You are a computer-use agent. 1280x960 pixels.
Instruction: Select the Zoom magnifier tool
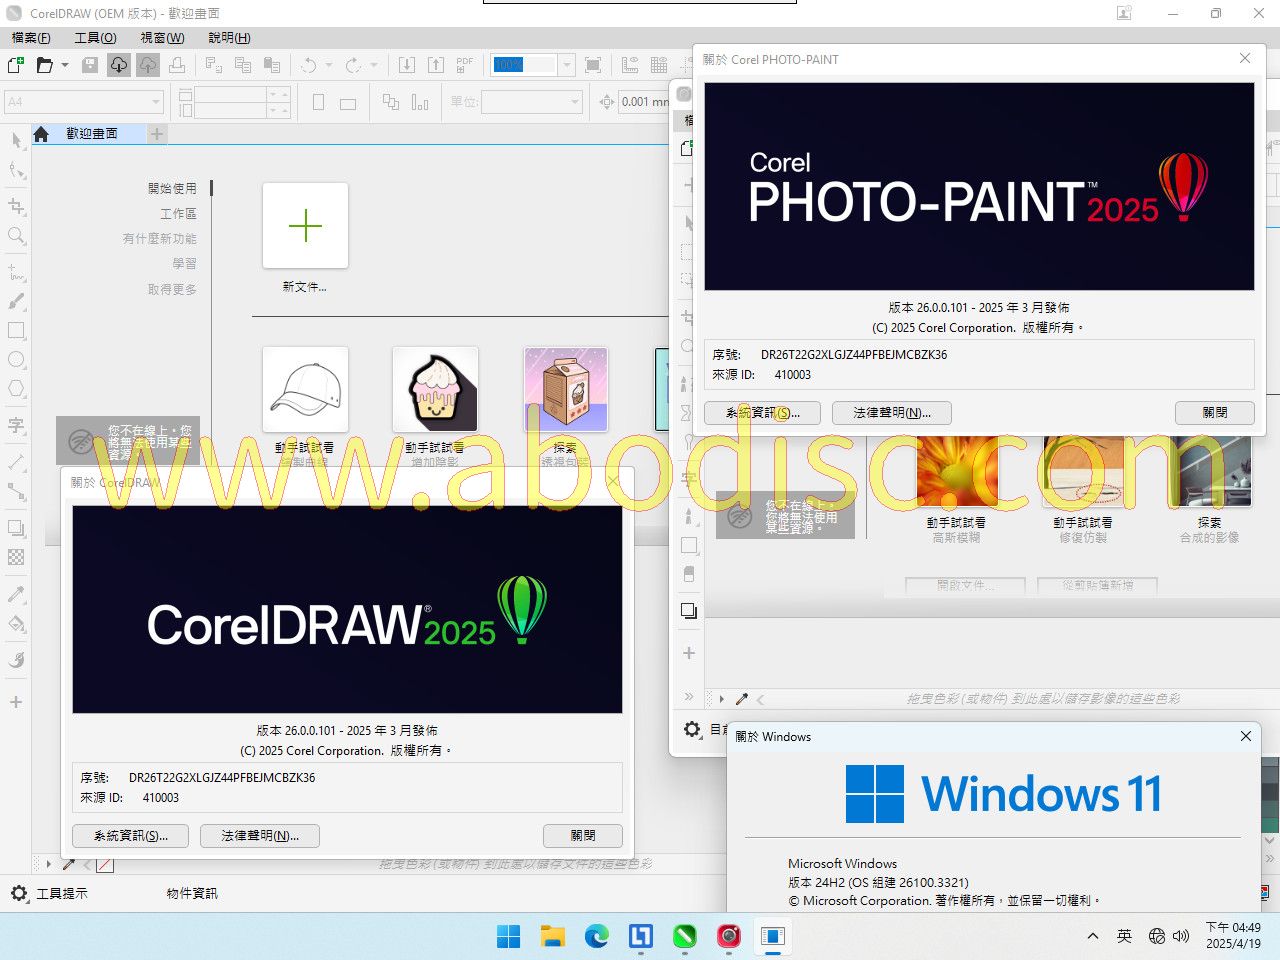pos(16,236)
